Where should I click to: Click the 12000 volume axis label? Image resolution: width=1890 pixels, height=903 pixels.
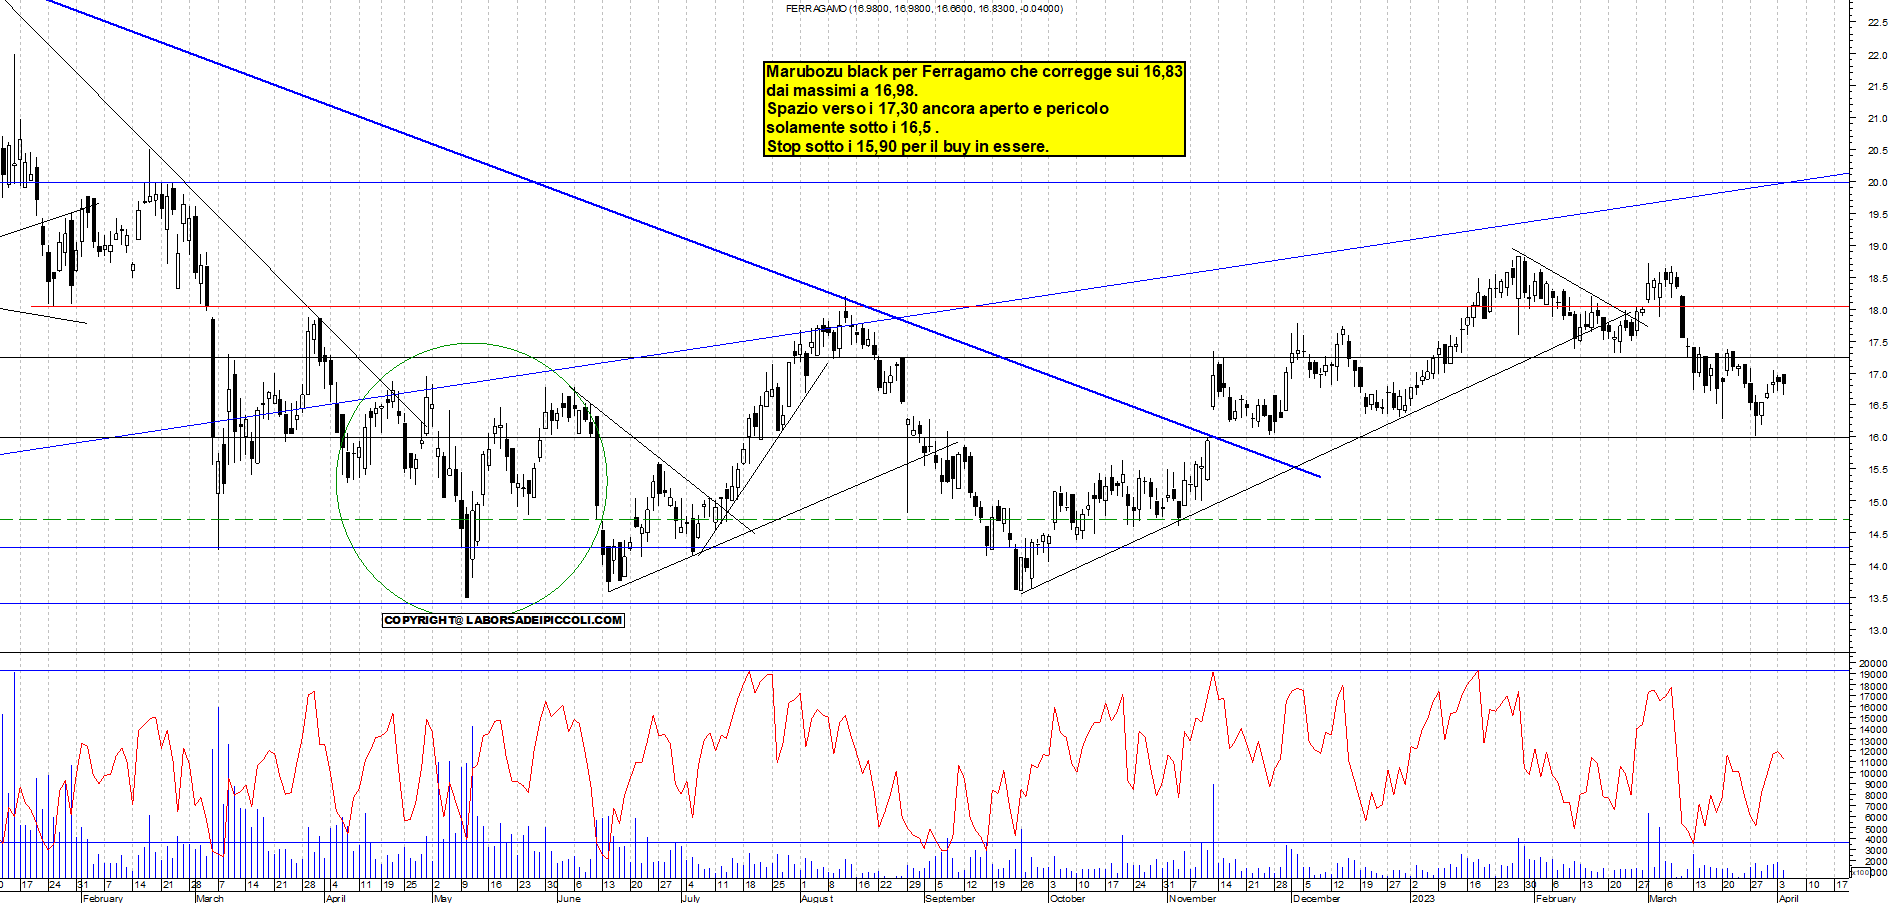[x=1872, y=752]
